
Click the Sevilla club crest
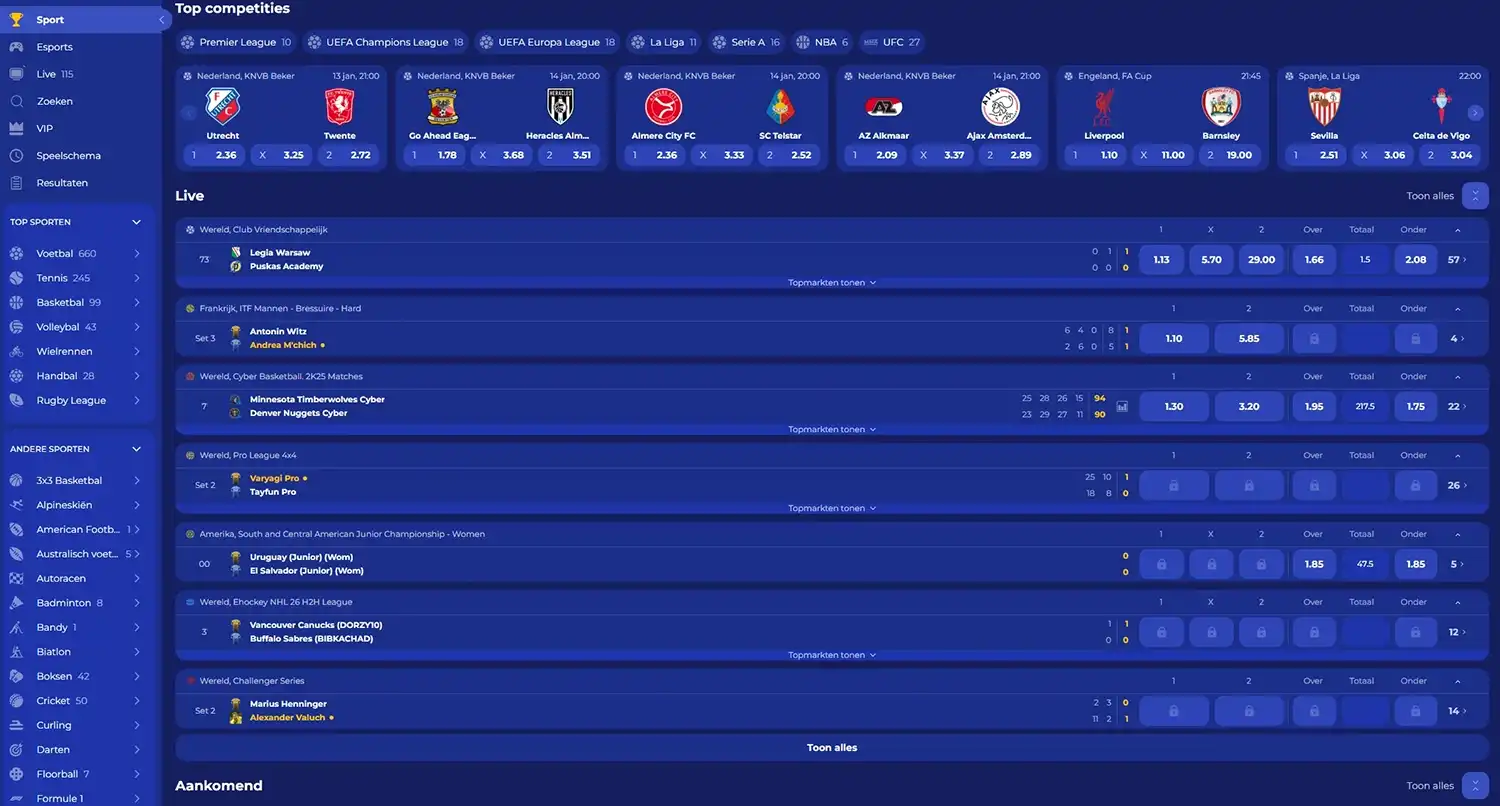(x=1324, y=106)
